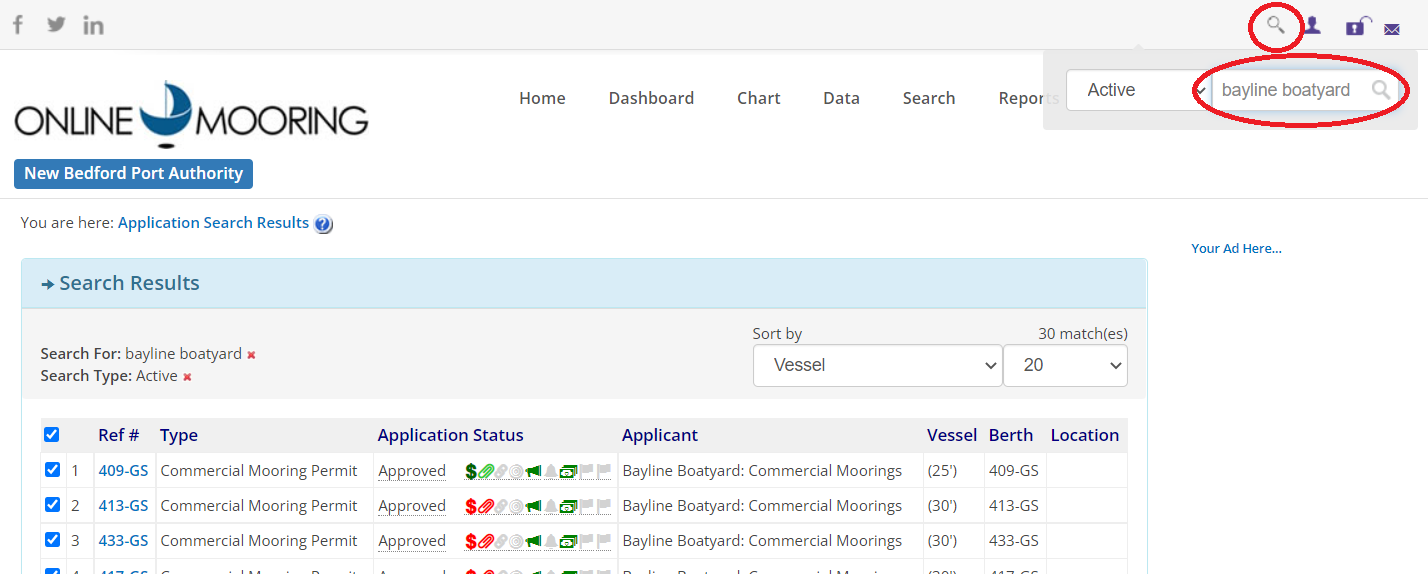This screenshot has width=1428, height=574.
Task: Click the top bar magnifier search icon
Action: pyautogui.click(x=1275, y=25)
